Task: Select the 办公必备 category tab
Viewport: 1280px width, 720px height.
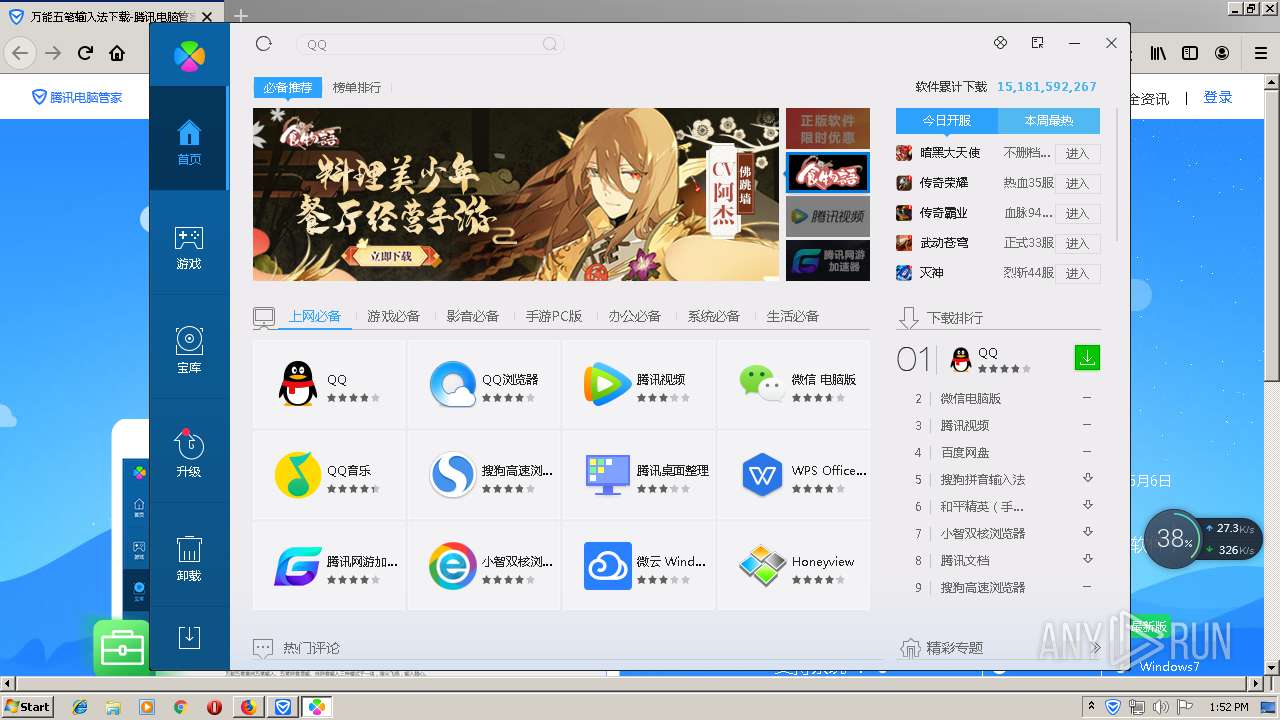Action: pyautogui.click(x=634, y=316)
